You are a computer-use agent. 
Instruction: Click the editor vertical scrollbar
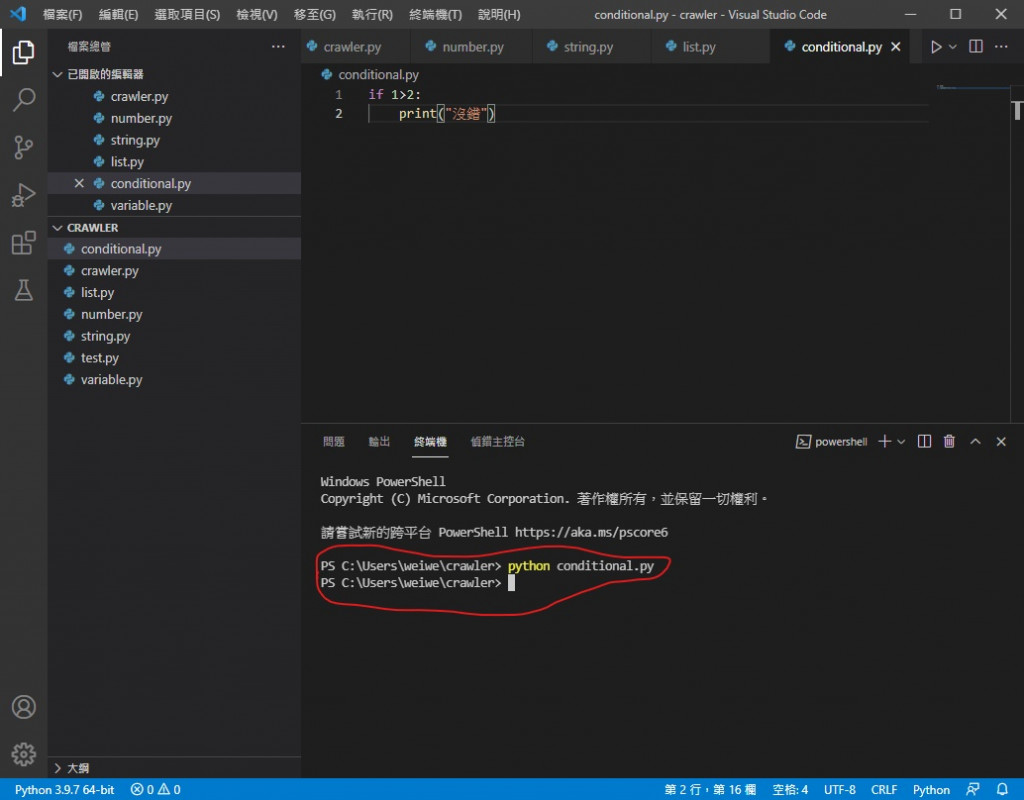click(1017, 255)
